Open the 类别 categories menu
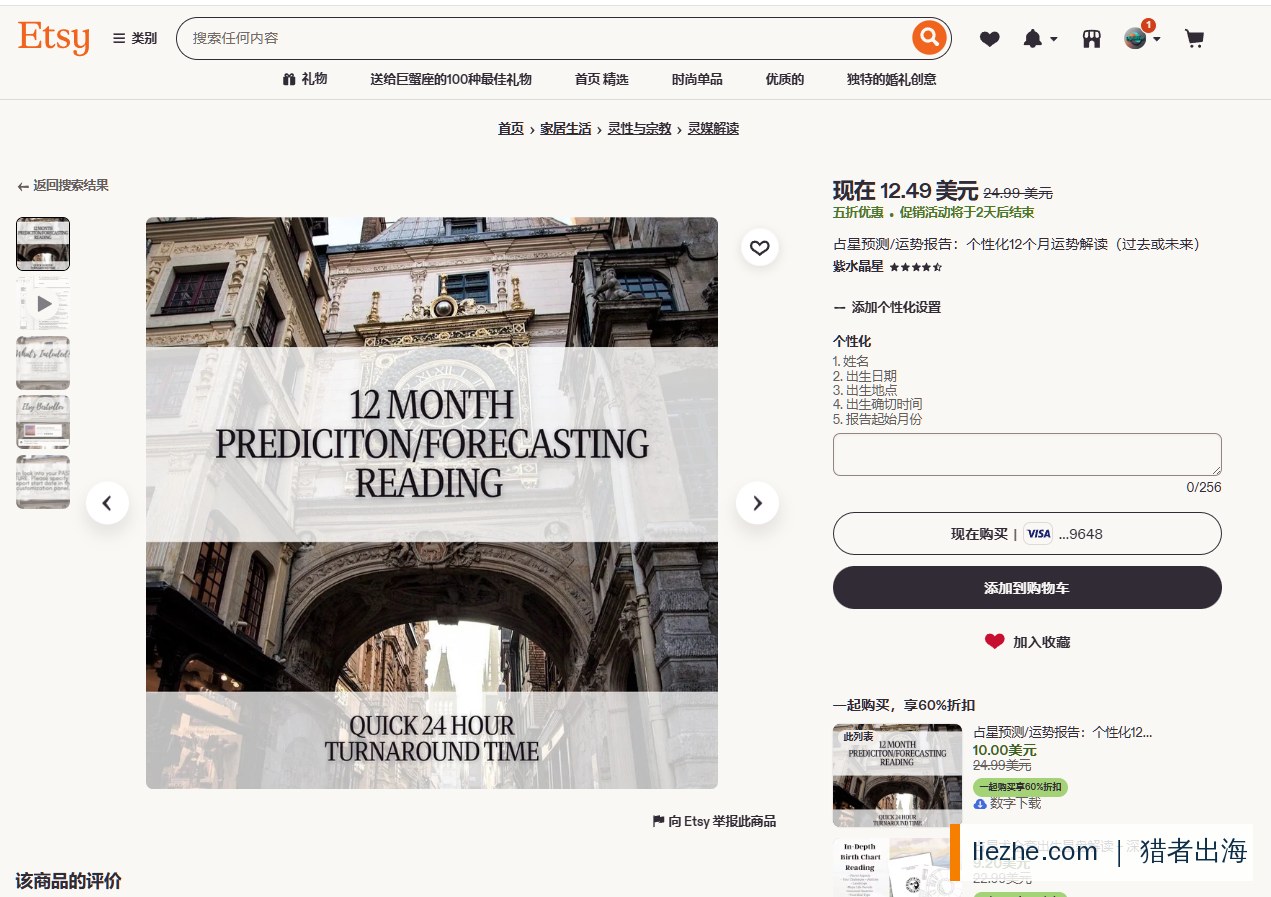Image resolution: width=1271 pixels, height=897 pixels. (x=135, y=38)
